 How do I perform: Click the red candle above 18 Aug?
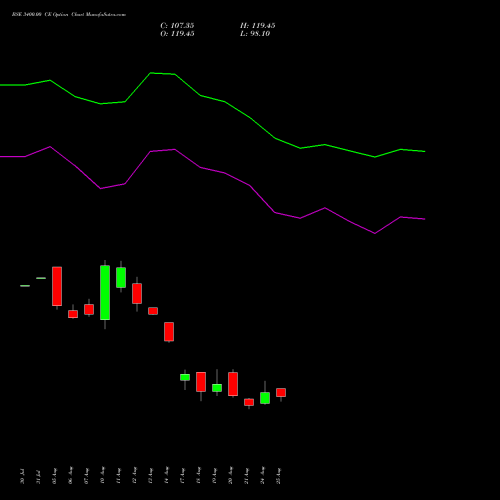201,382
